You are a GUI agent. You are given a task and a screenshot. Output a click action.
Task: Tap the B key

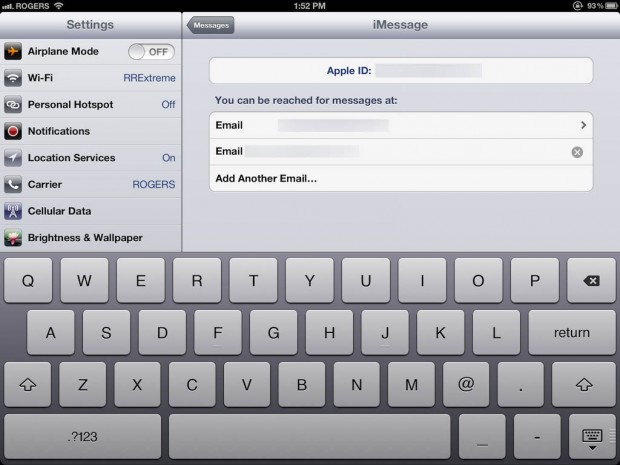coord(302,384)
